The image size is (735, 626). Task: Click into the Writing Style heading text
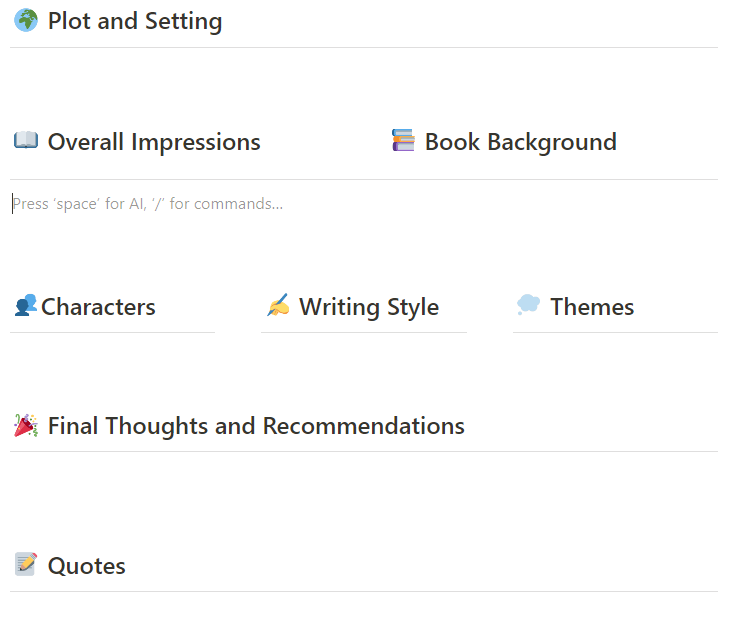(368, 307)
